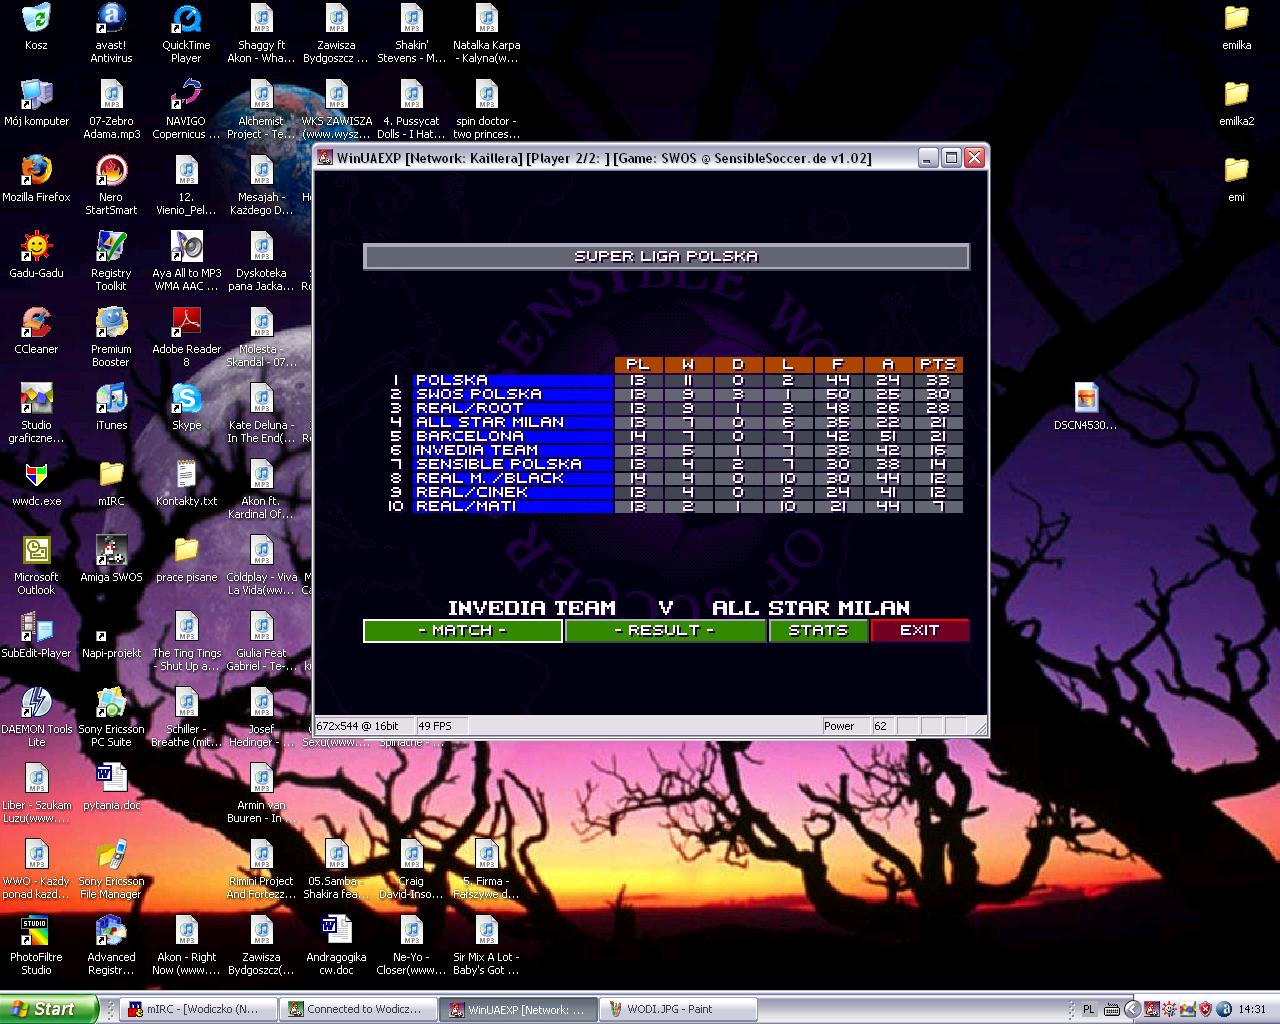1280x1024 pixels.
Task: Open the Skype desktop icon
Action: coord(186,400)
